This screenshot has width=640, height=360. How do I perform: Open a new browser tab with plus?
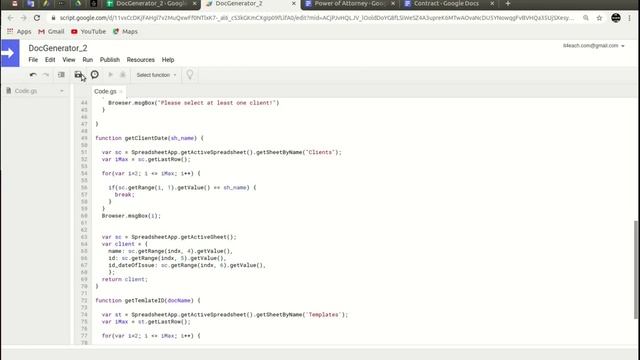[508, 4]
